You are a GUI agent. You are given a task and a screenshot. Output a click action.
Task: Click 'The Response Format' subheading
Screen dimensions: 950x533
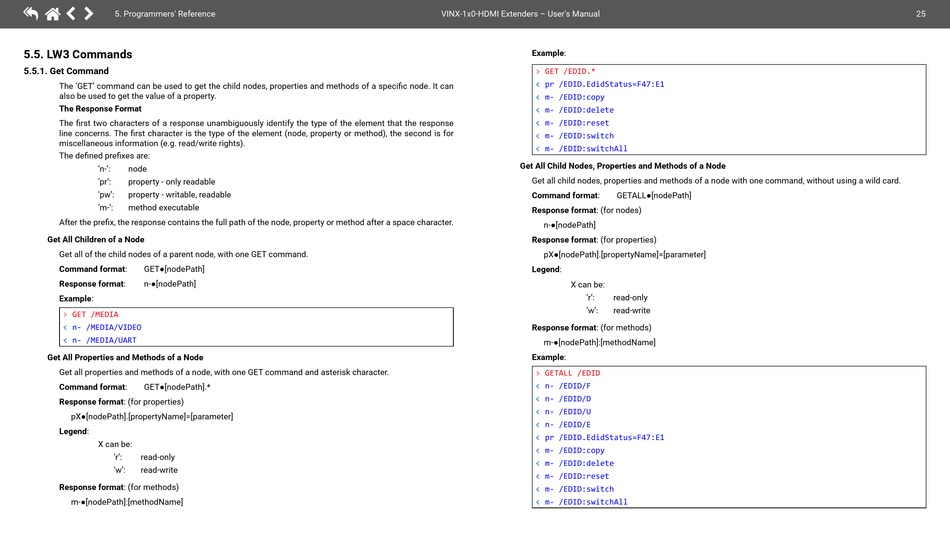[100, 108]
